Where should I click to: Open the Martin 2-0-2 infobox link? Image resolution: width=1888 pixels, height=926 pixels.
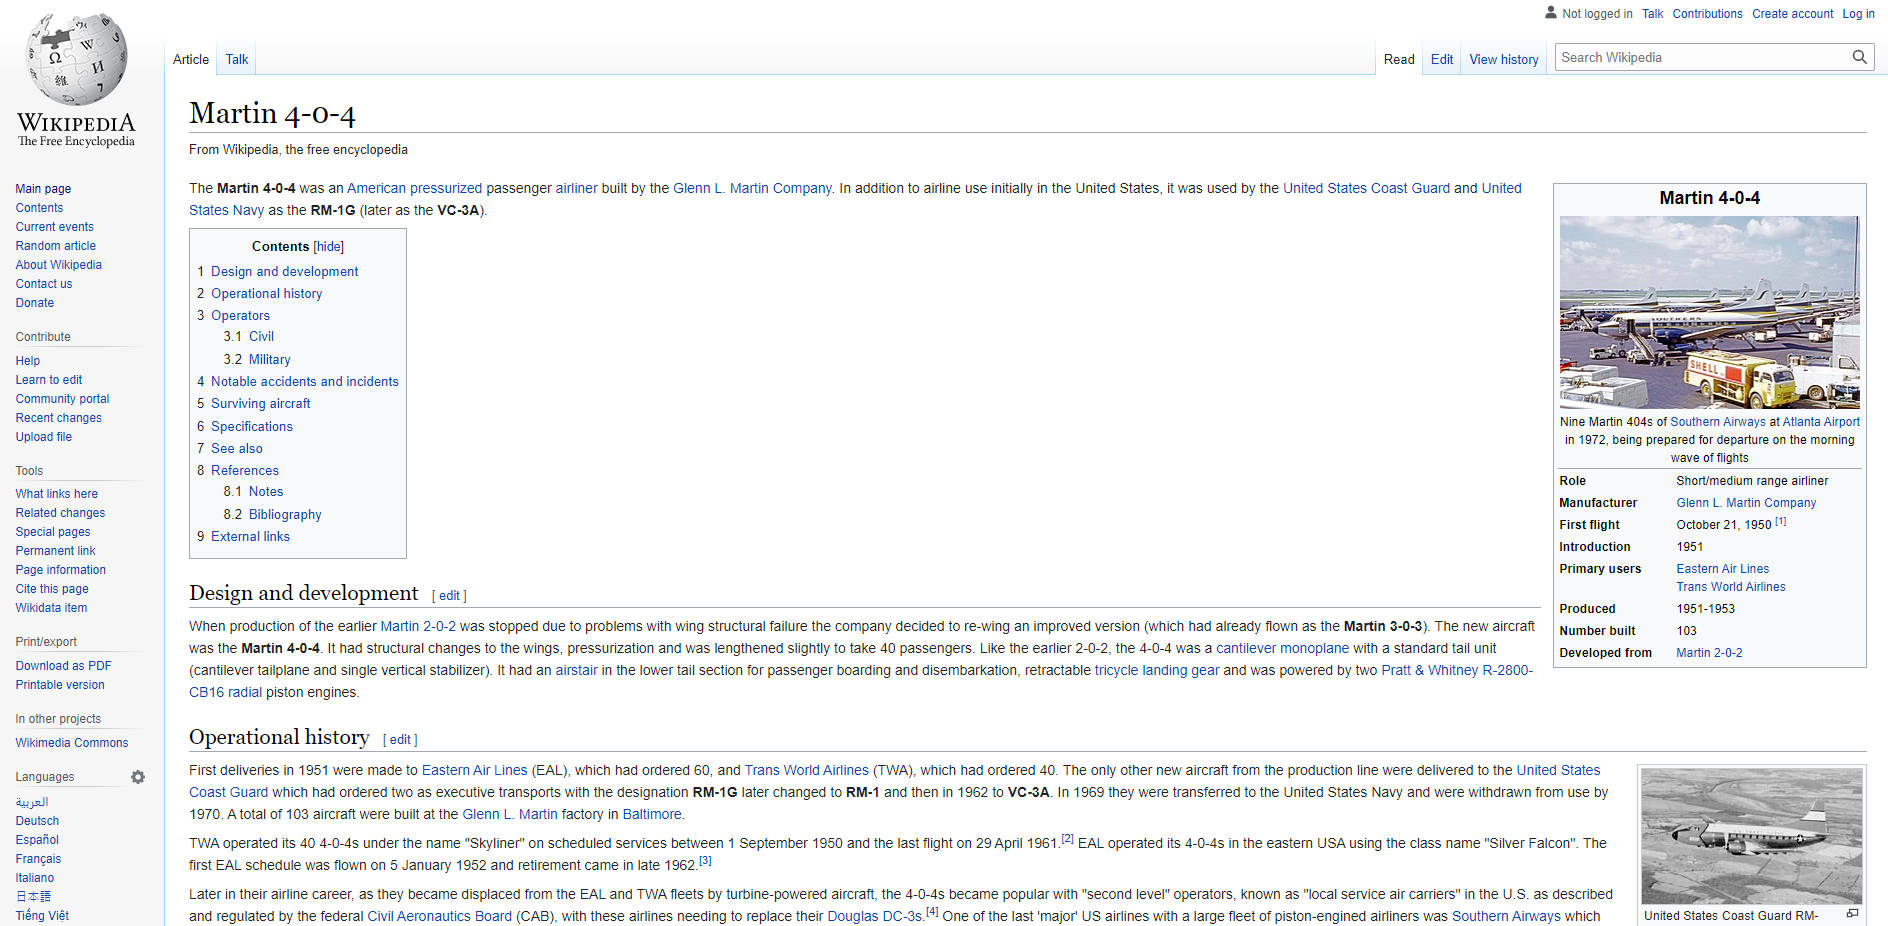[1709, 653]
